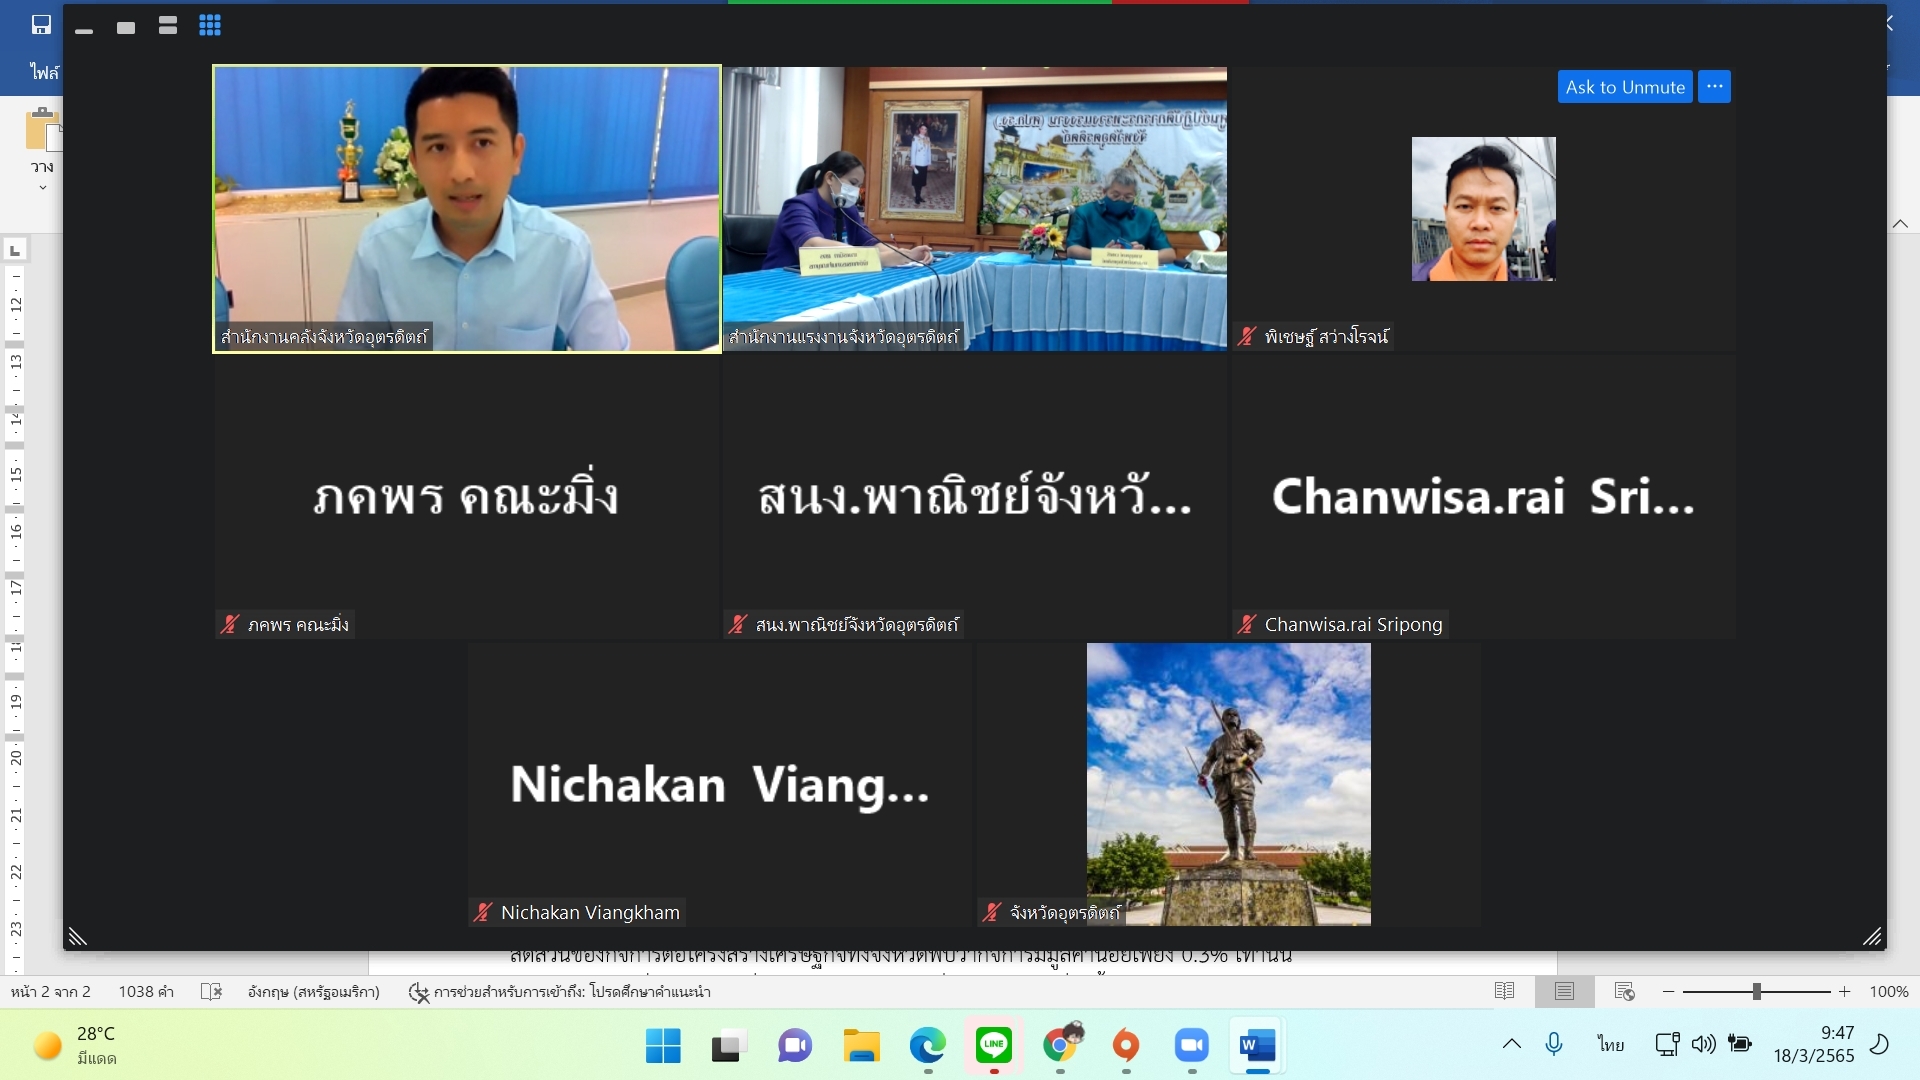The image size is (1920, 1080).
Task: Switch to Web Layout view
Action: 1624,991
